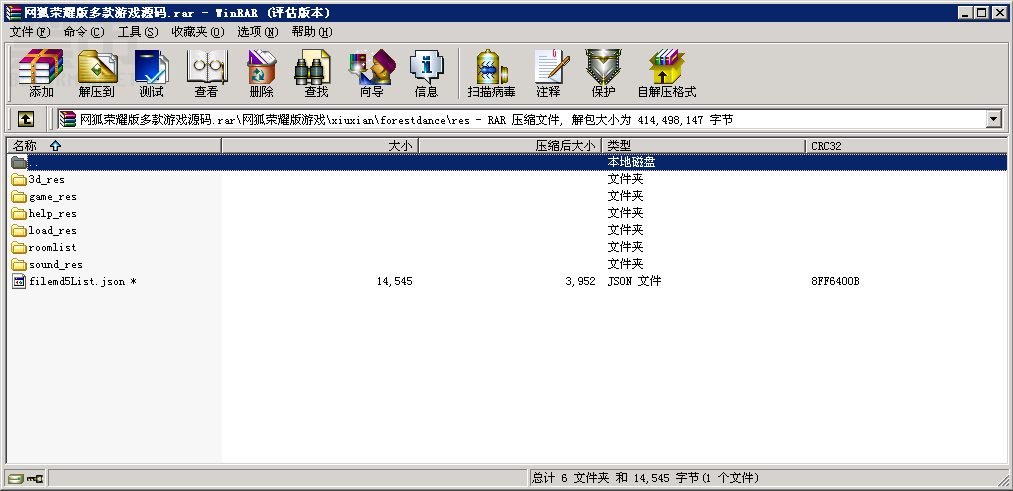Select the game_res folder icon
Viewport: 1013px width, 491px height.
19,196
